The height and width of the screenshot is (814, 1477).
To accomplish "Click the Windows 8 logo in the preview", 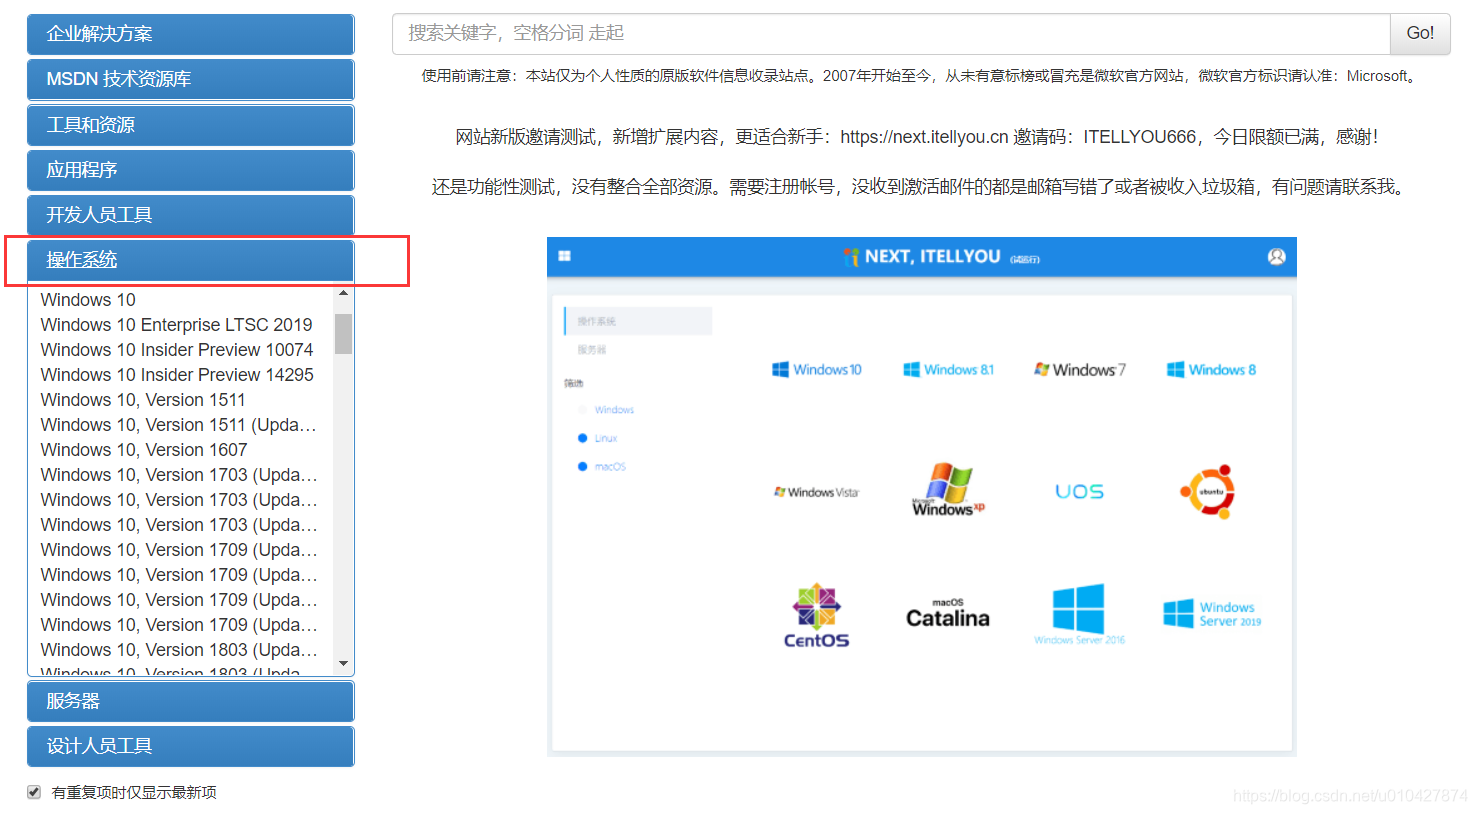I will 1211,370.
